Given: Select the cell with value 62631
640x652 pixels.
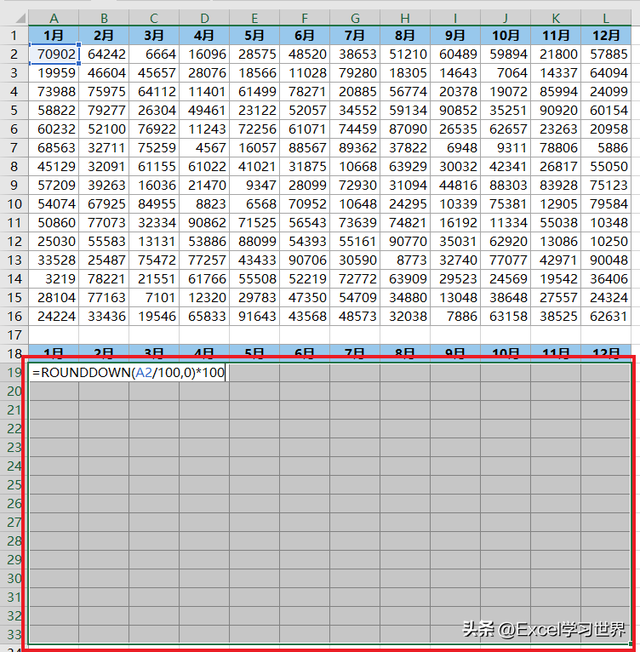Looking at the screenshot, I should 606,316.
